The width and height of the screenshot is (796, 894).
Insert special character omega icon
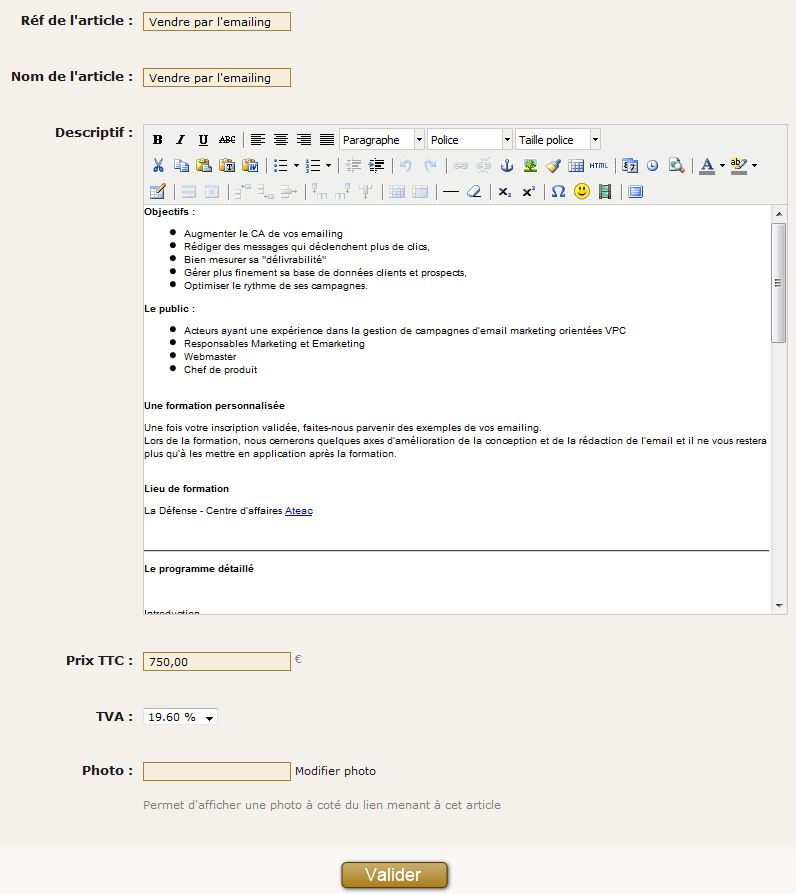558,192
